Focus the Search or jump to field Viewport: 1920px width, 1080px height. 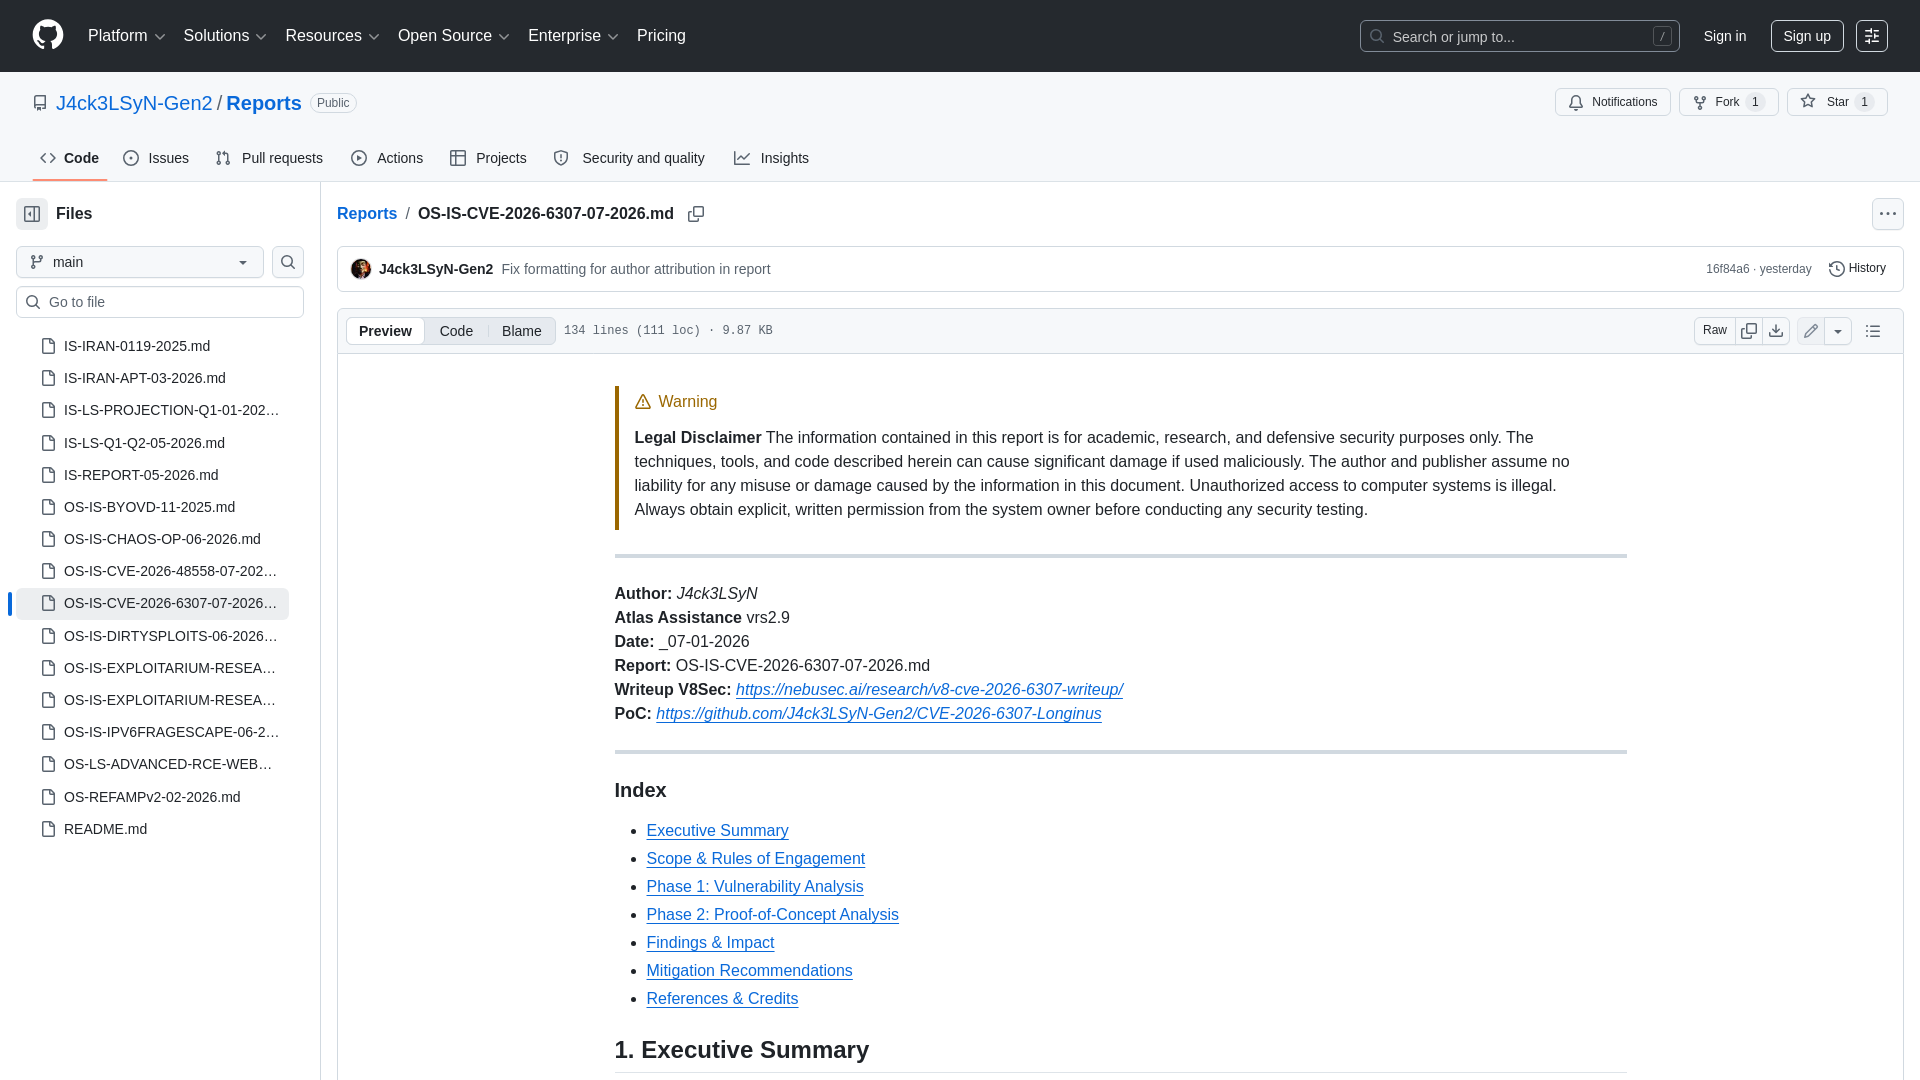(1519, 36)
